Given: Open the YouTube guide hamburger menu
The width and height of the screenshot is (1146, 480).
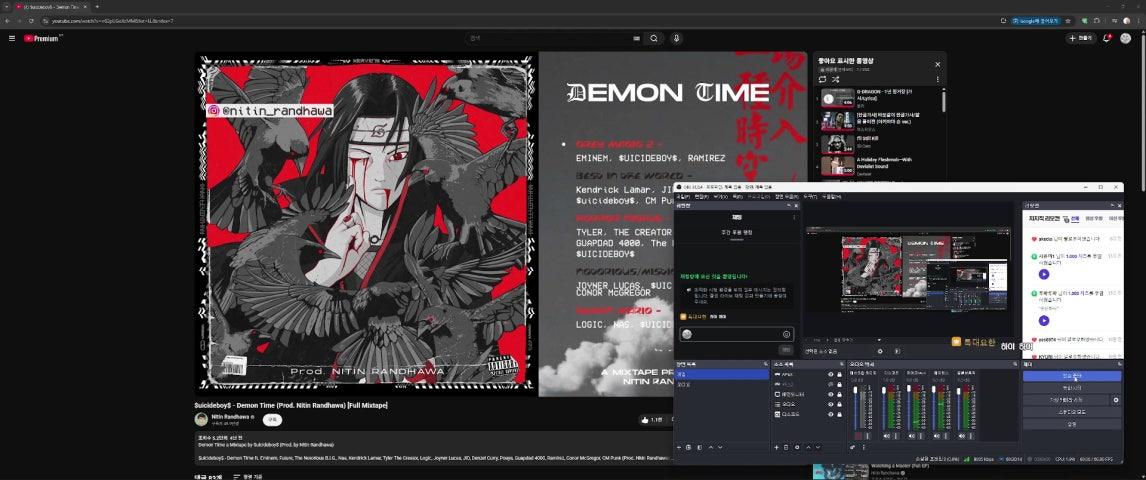Looking at the screenshot, I should pos(12,38).
